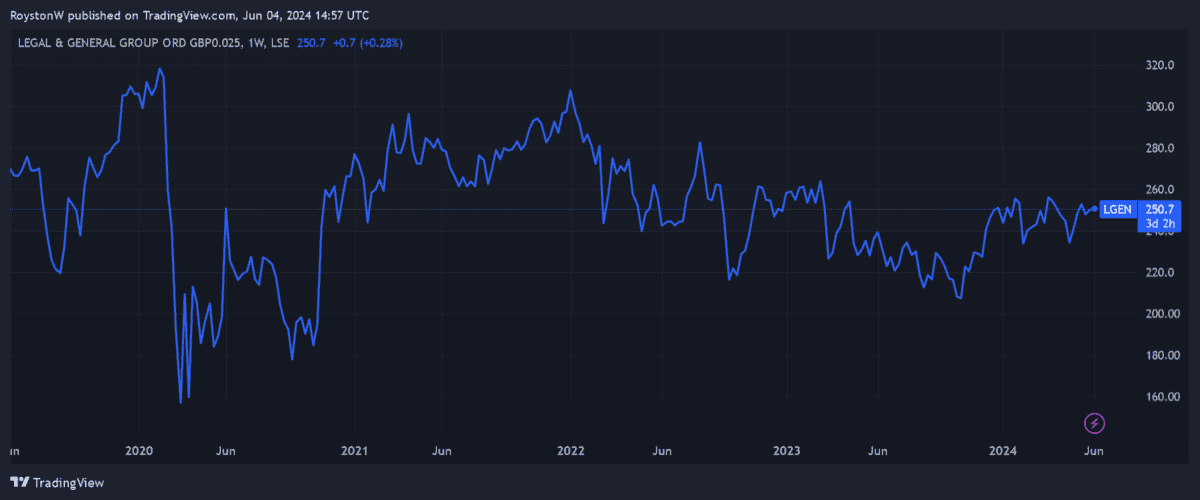This screenshot has width=1200, height=500.
Task: Select the 2022 label on time axis
Action: (x=571, y=452)
